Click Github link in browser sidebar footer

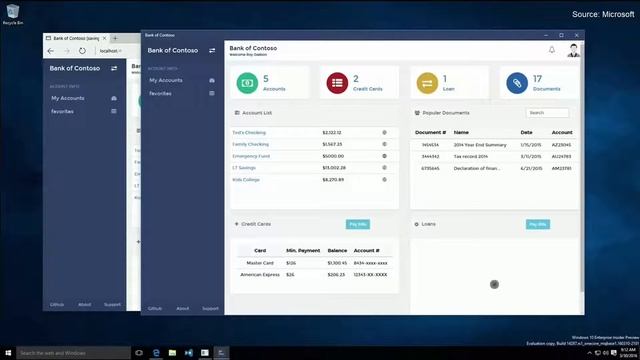[x=57, y=304]
